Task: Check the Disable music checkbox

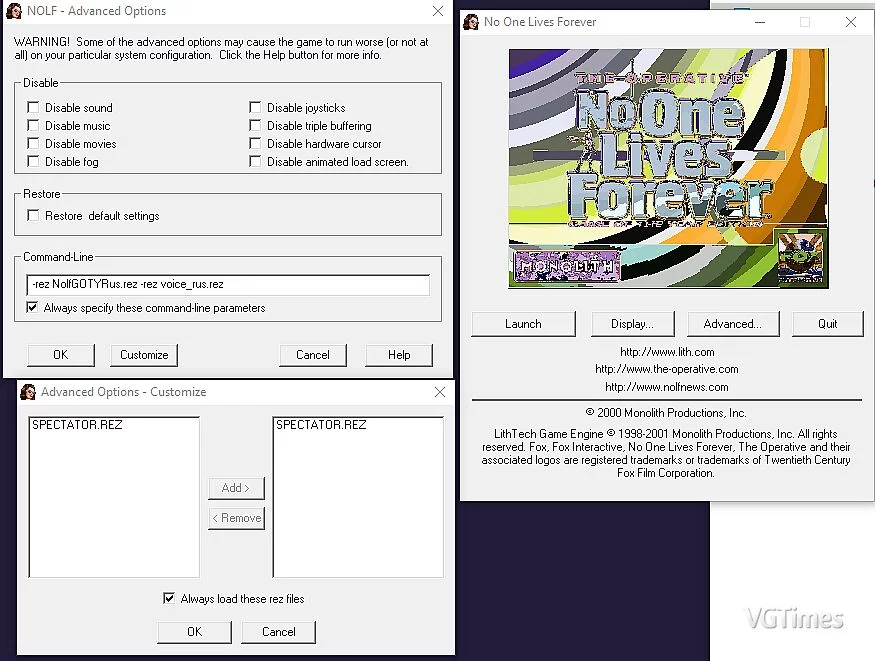Action: click(x=33, y=126)
